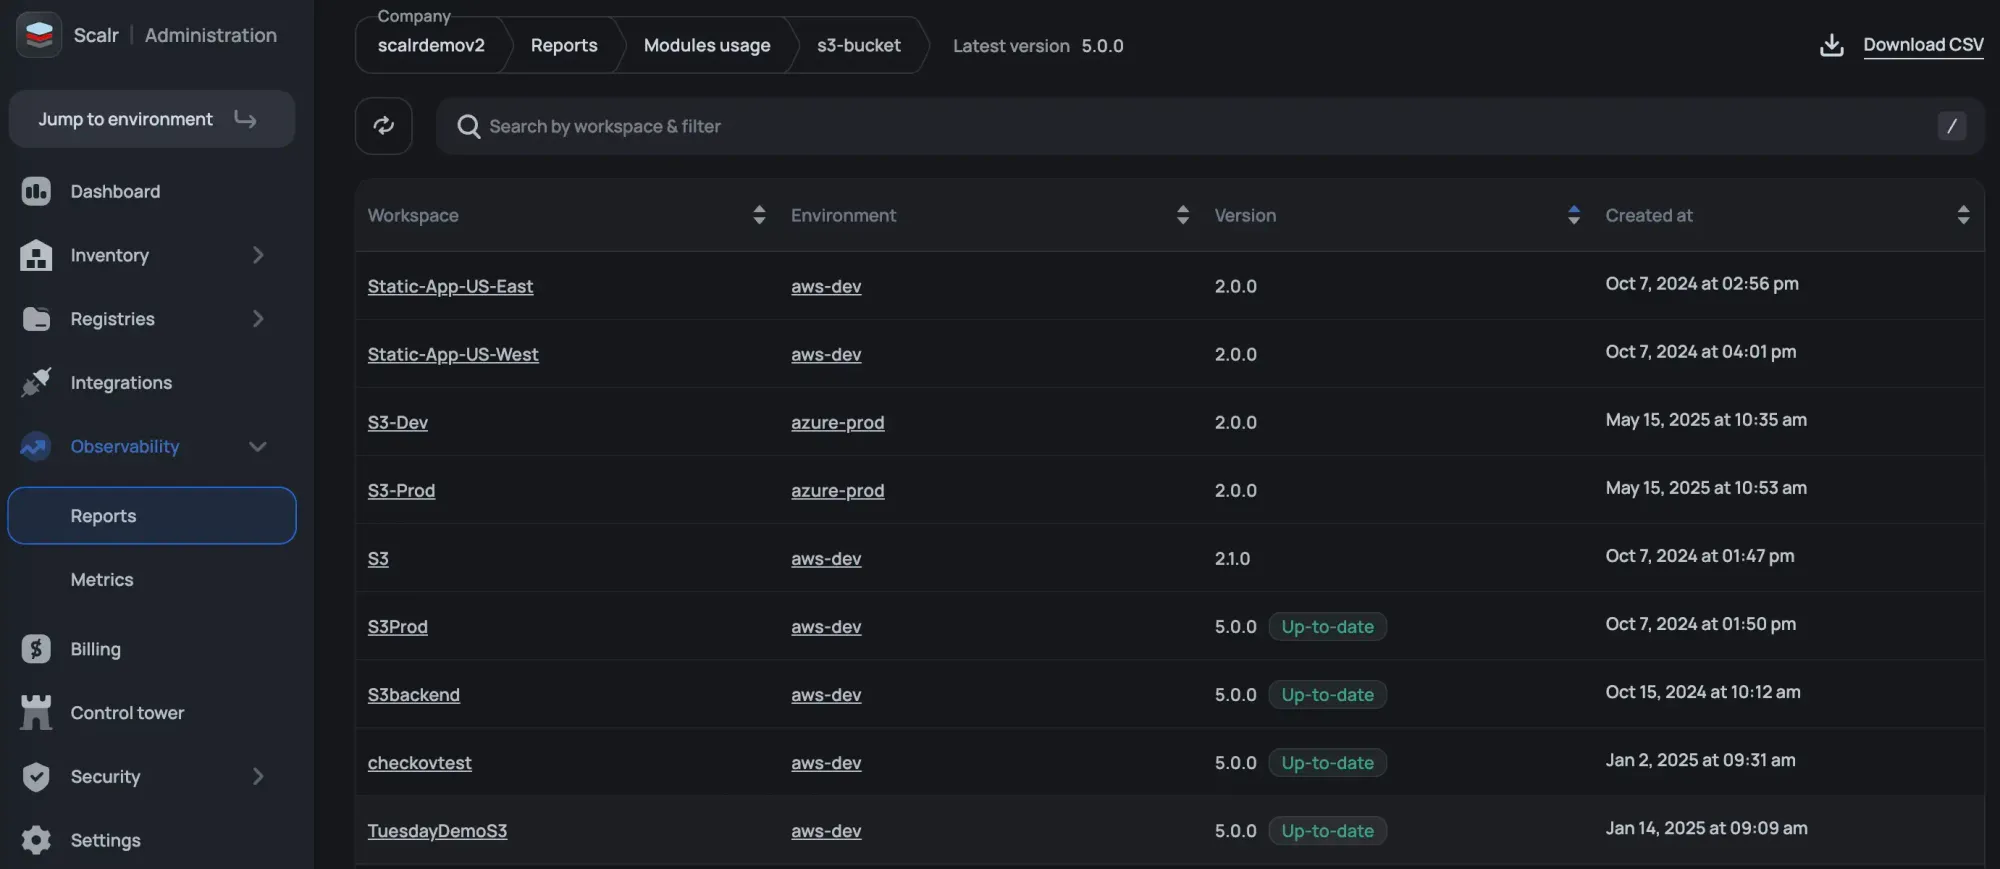Click the Scalr logo icon
The width and height of the screenshot is (2000, 869).
pyautogui.click(x=39, y=35)
